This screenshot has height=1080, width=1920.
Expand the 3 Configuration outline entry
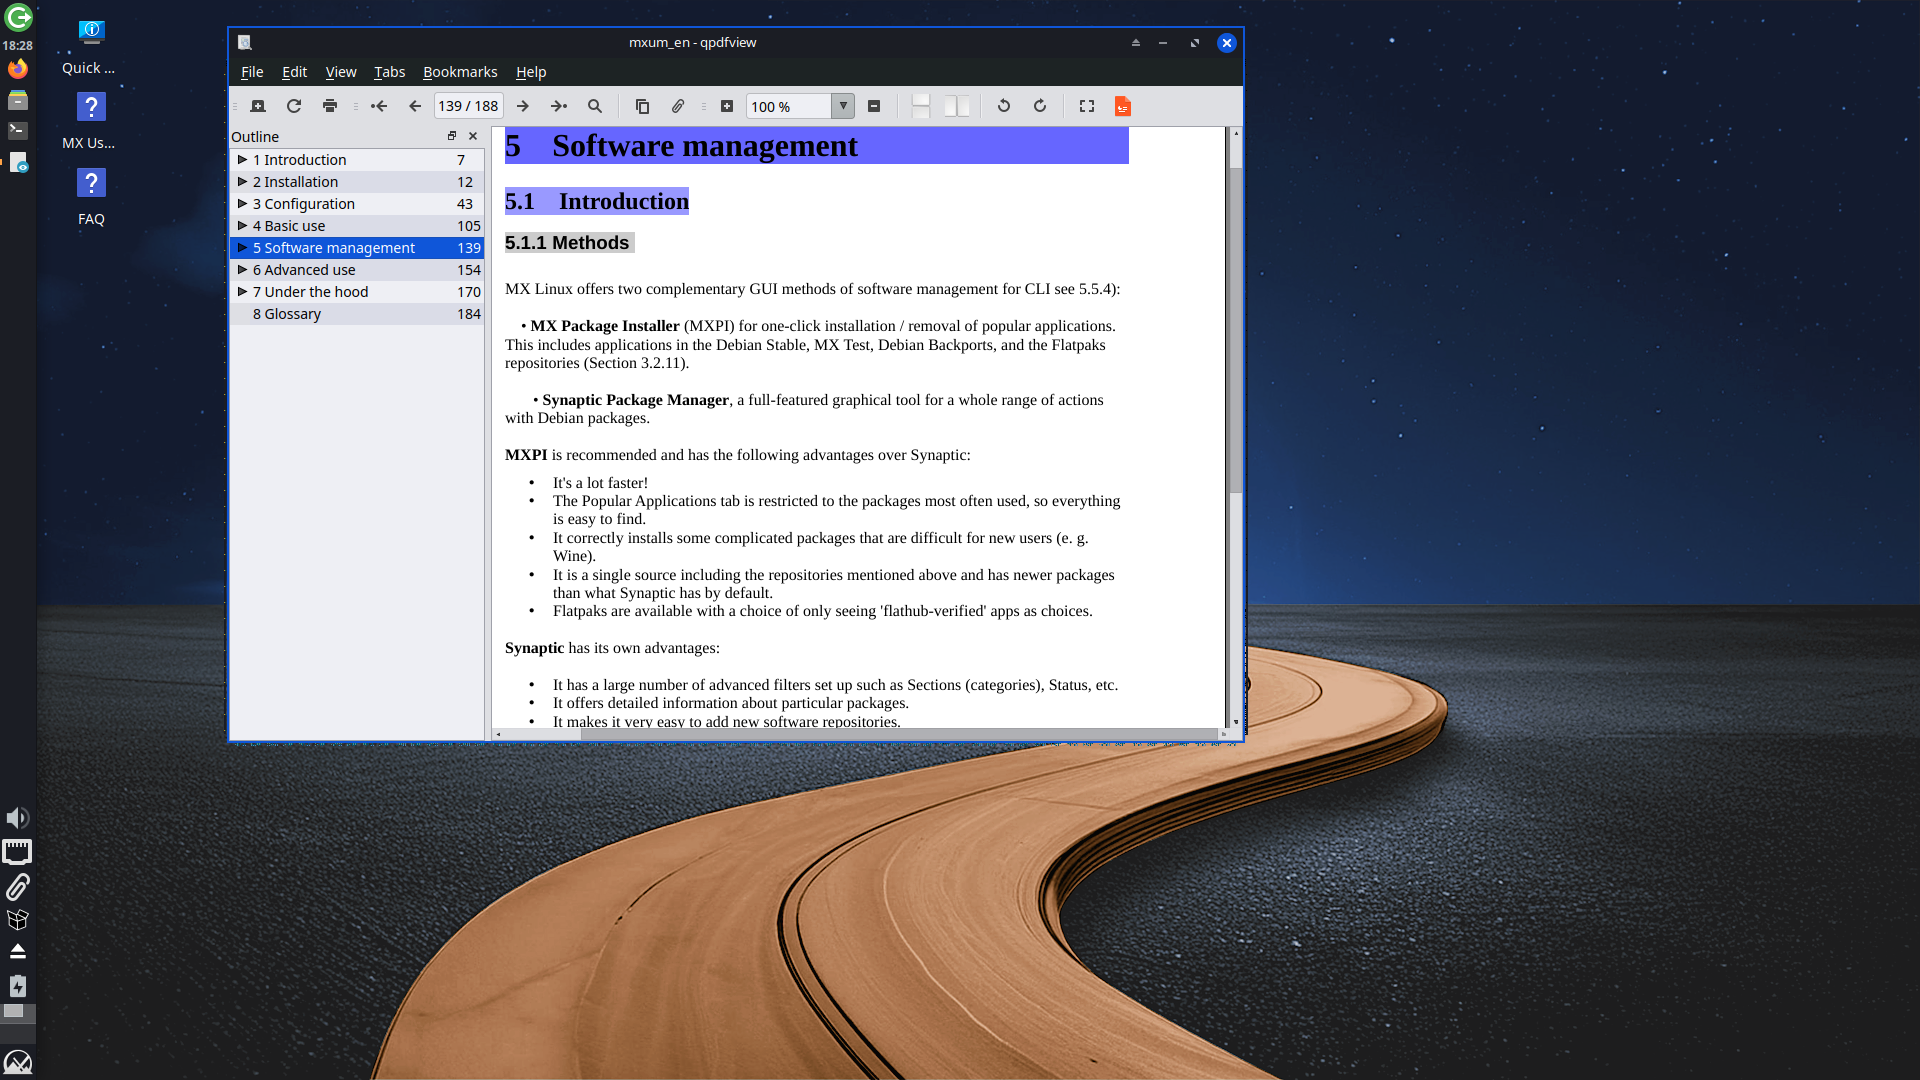[242, 203]
